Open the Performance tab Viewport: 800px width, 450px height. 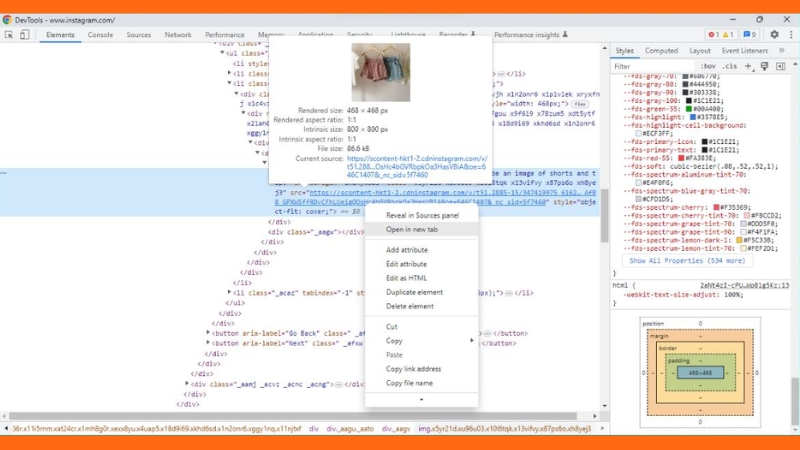[x=224, y=35]
